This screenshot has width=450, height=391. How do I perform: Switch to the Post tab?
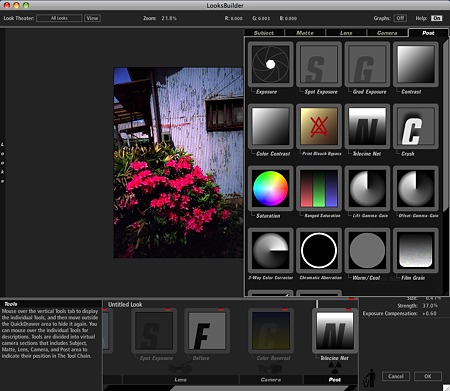coord(428,33)
